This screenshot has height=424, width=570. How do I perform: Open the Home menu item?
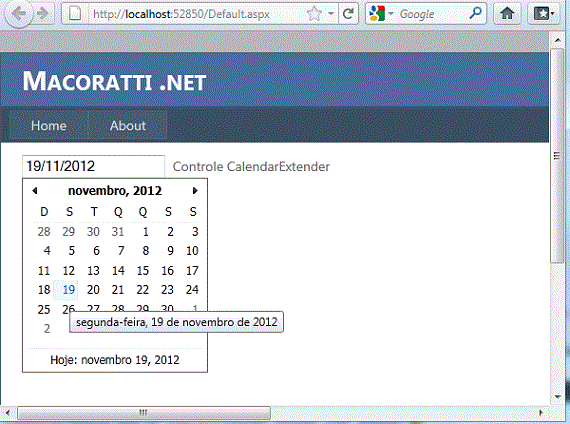pyautogui.click(x=49, y=125)
